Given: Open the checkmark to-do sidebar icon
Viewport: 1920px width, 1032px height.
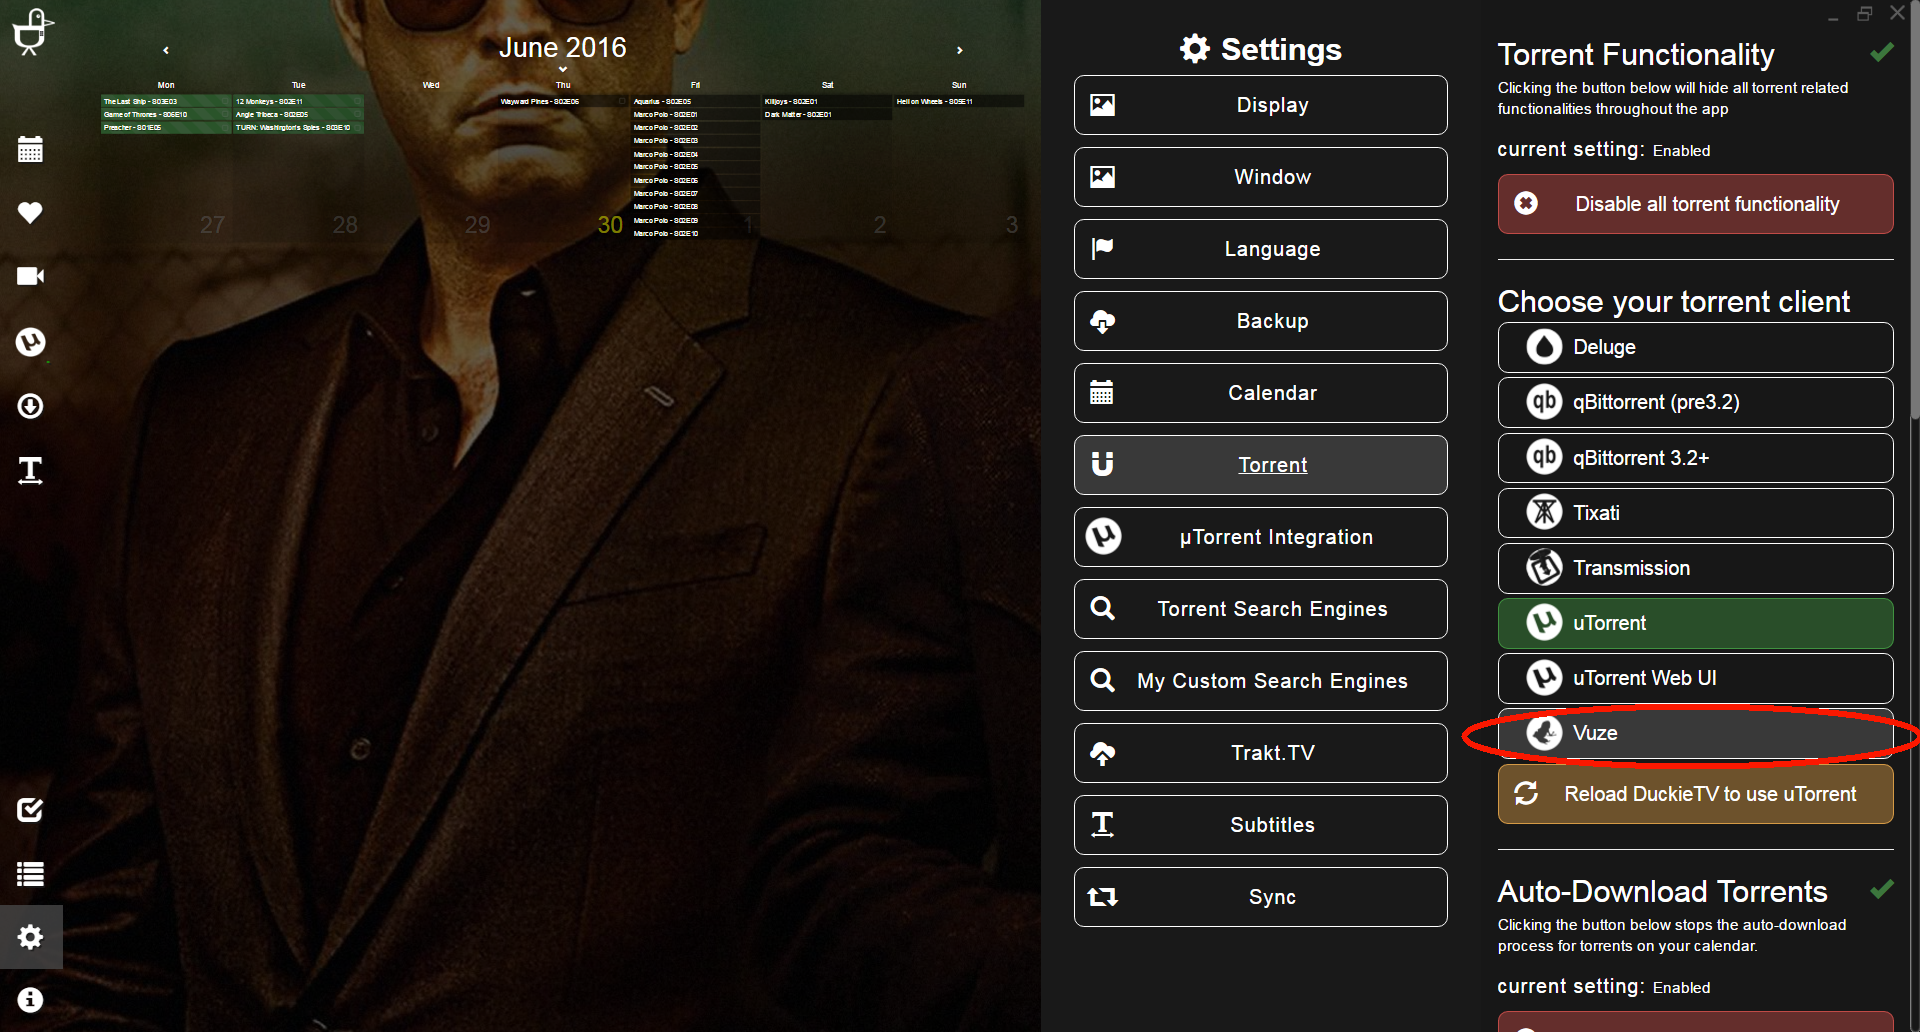Looking at the screenshot, I should [30, 809].
